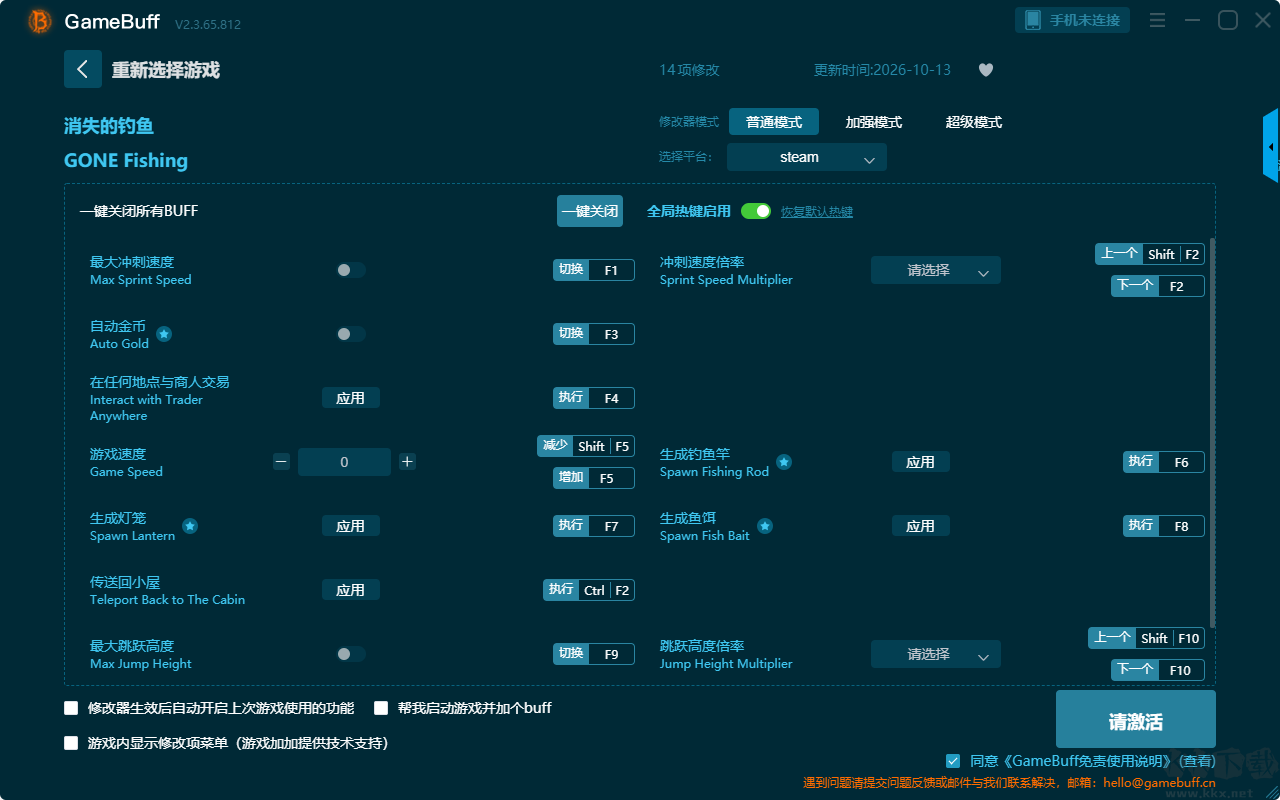Click the Game Speed value field
This screenshot has width=1280, height=800.
coord(344,462)
